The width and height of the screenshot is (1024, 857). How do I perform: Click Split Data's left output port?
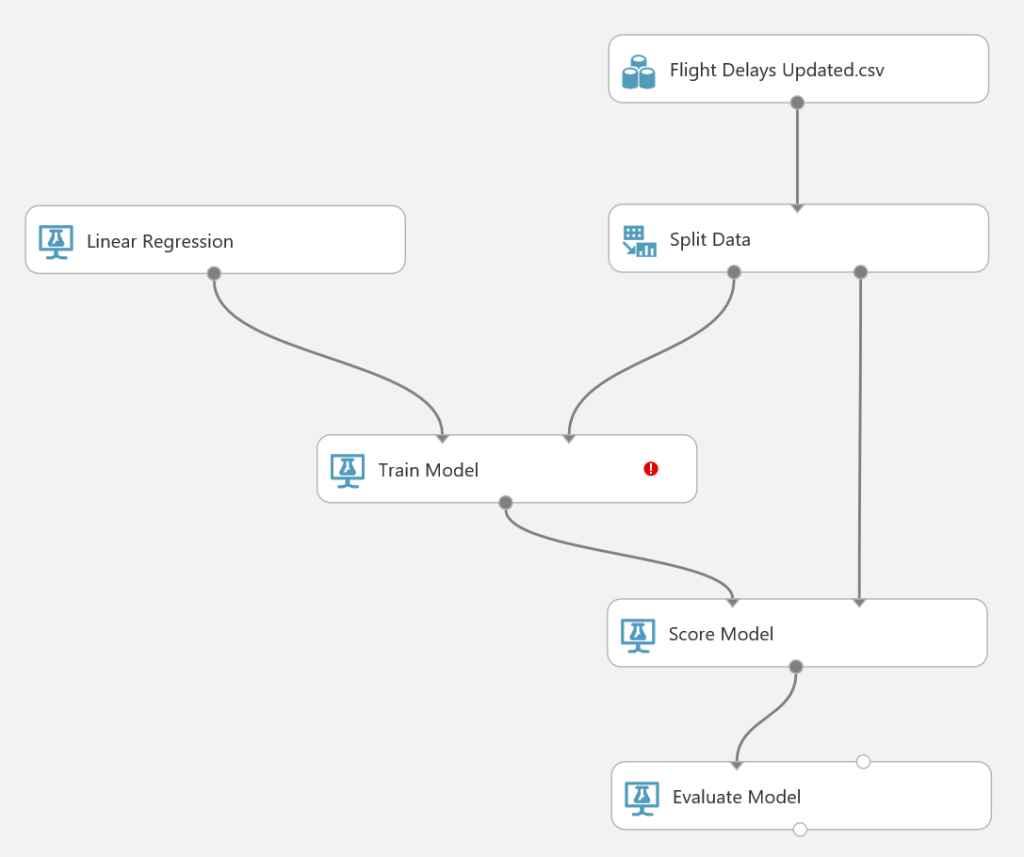coord(734,272)
